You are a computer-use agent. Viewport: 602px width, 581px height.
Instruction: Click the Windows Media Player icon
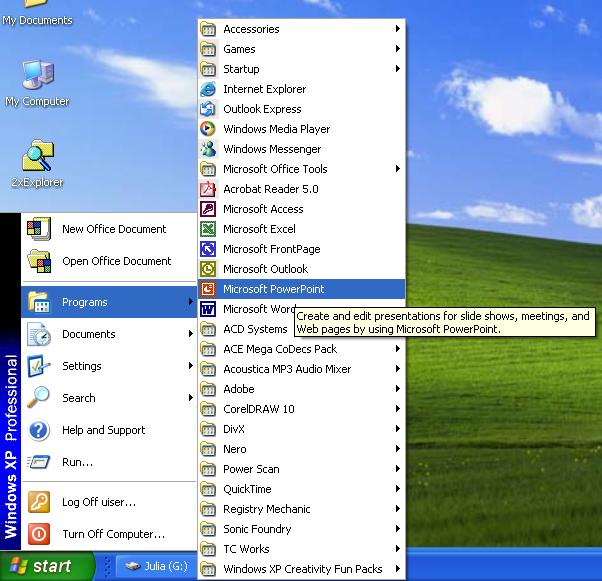[x=208, y=129]
